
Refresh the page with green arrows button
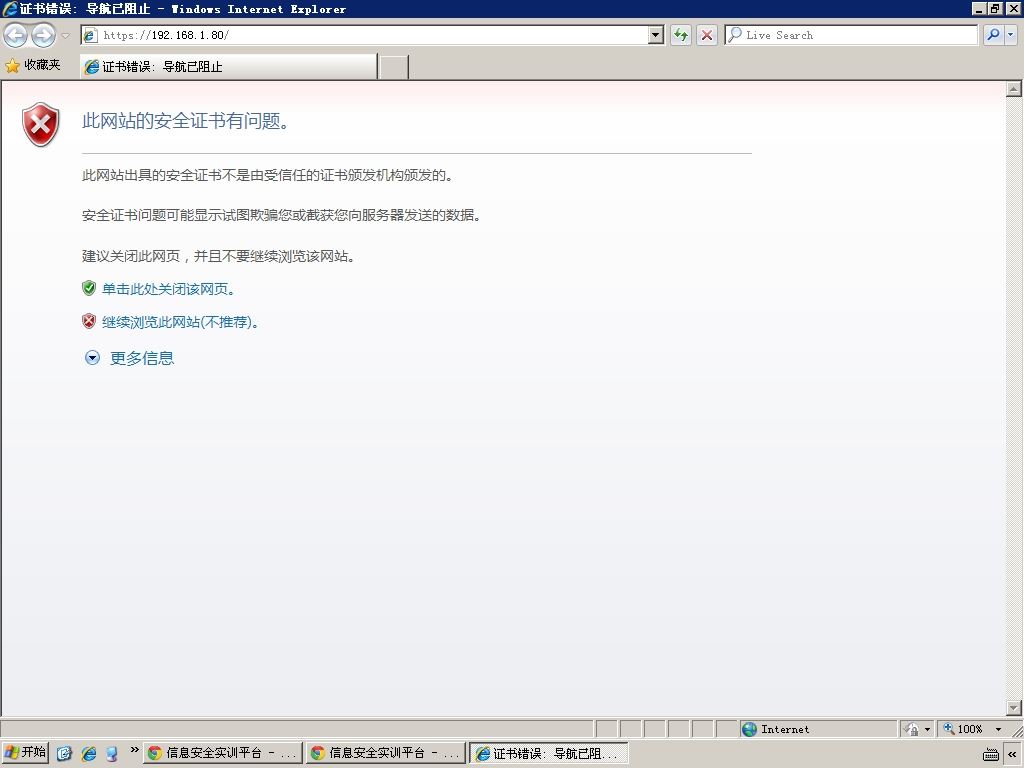680,35
